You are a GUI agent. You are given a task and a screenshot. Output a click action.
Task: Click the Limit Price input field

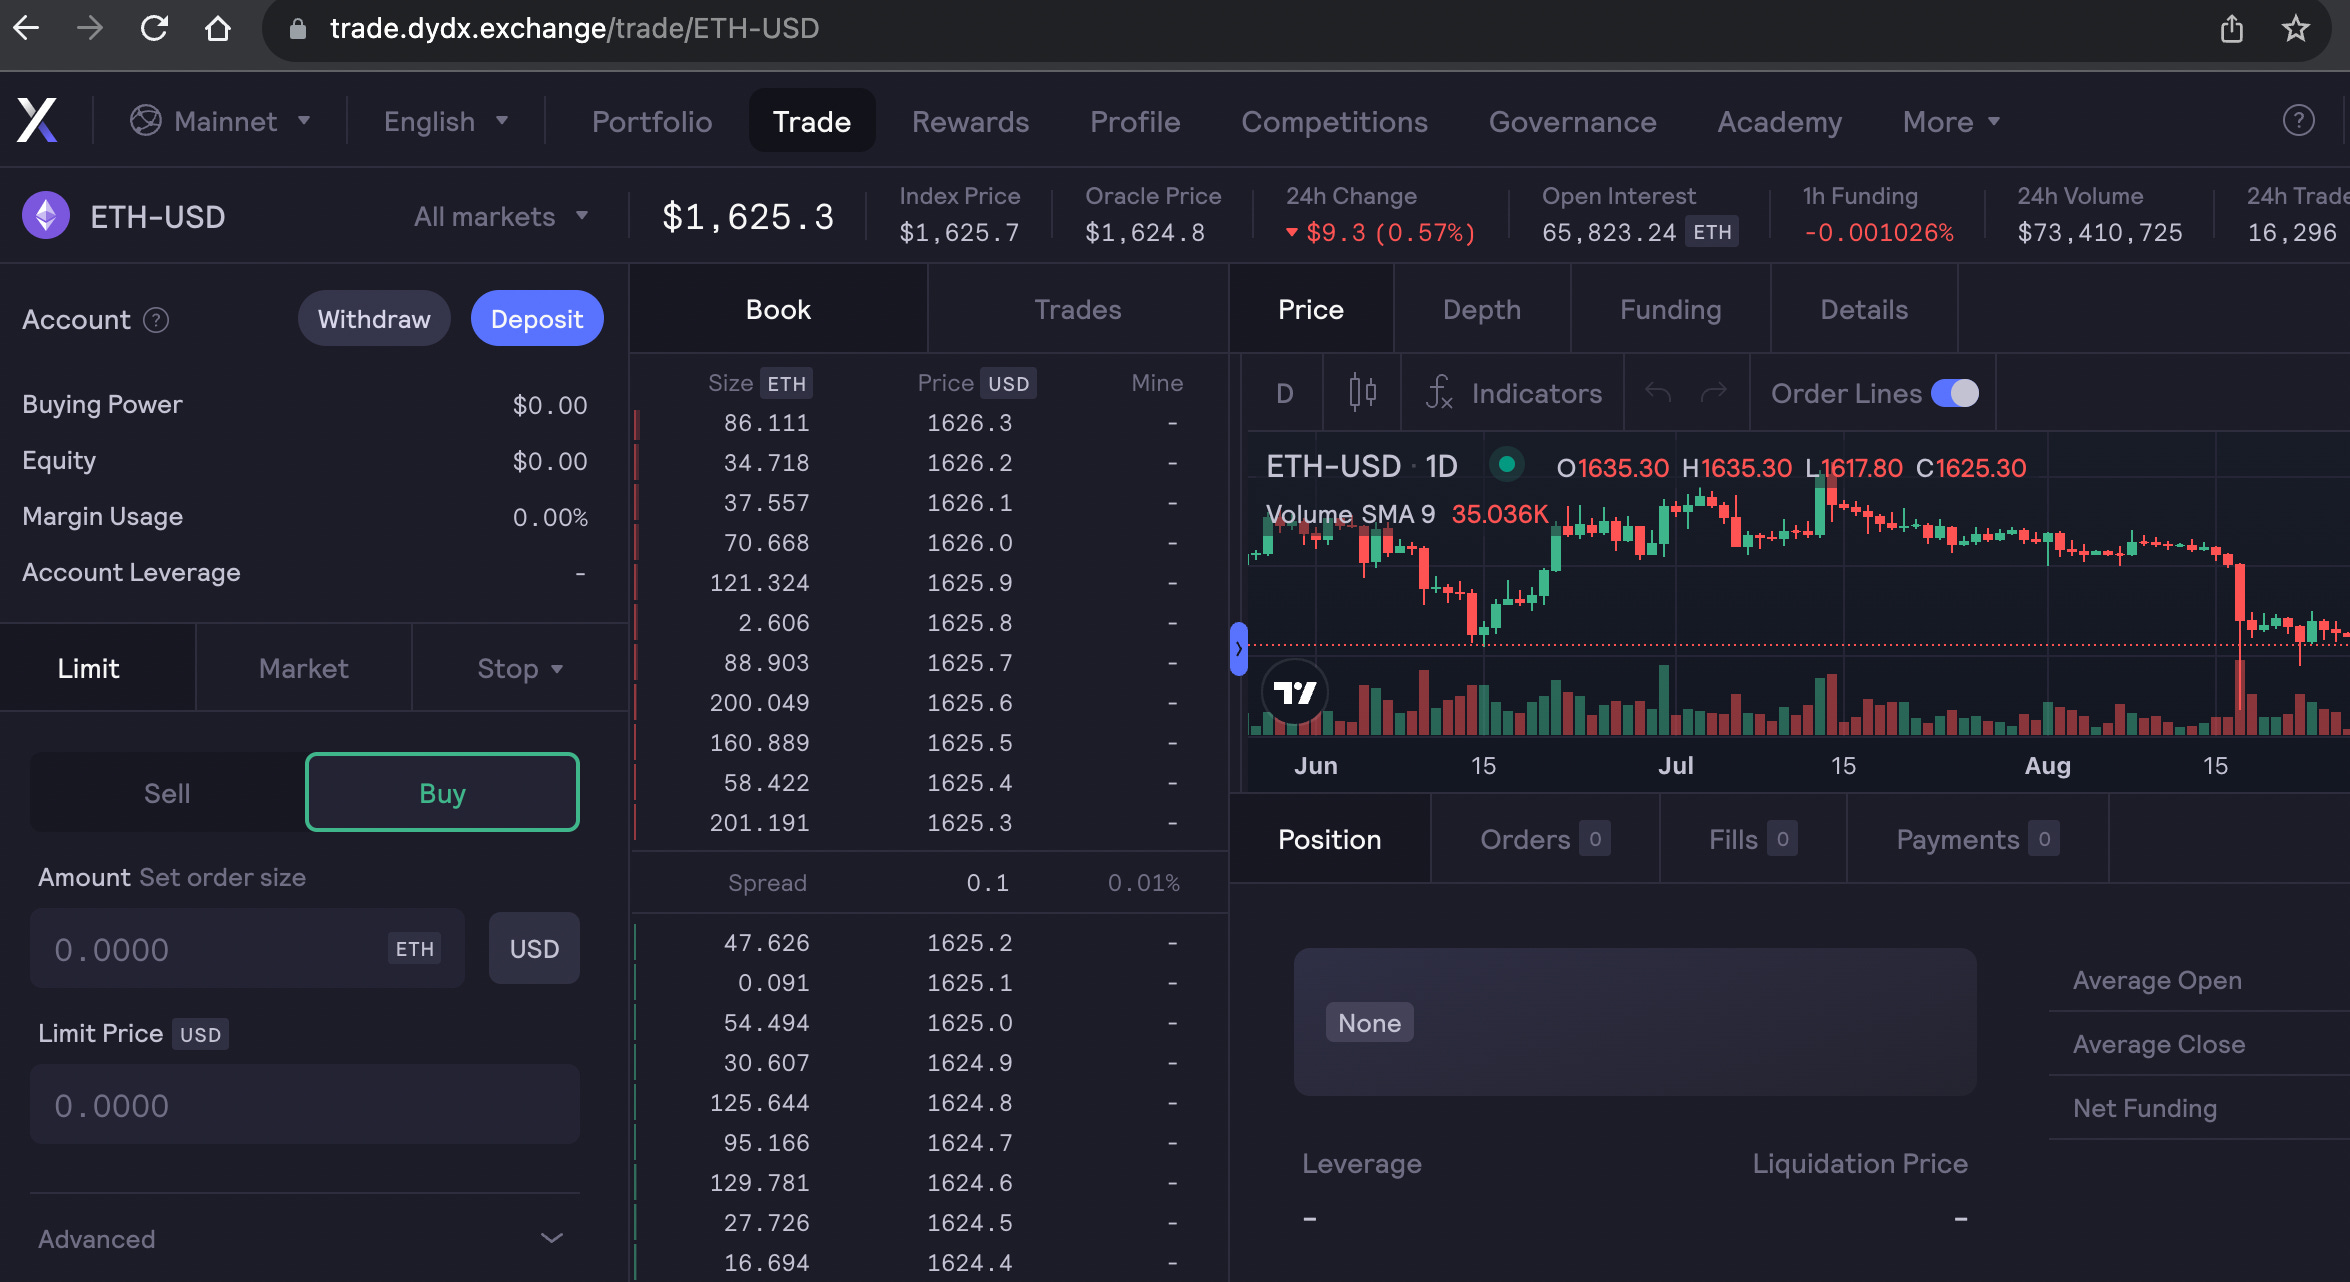[x=305, y=1104]
